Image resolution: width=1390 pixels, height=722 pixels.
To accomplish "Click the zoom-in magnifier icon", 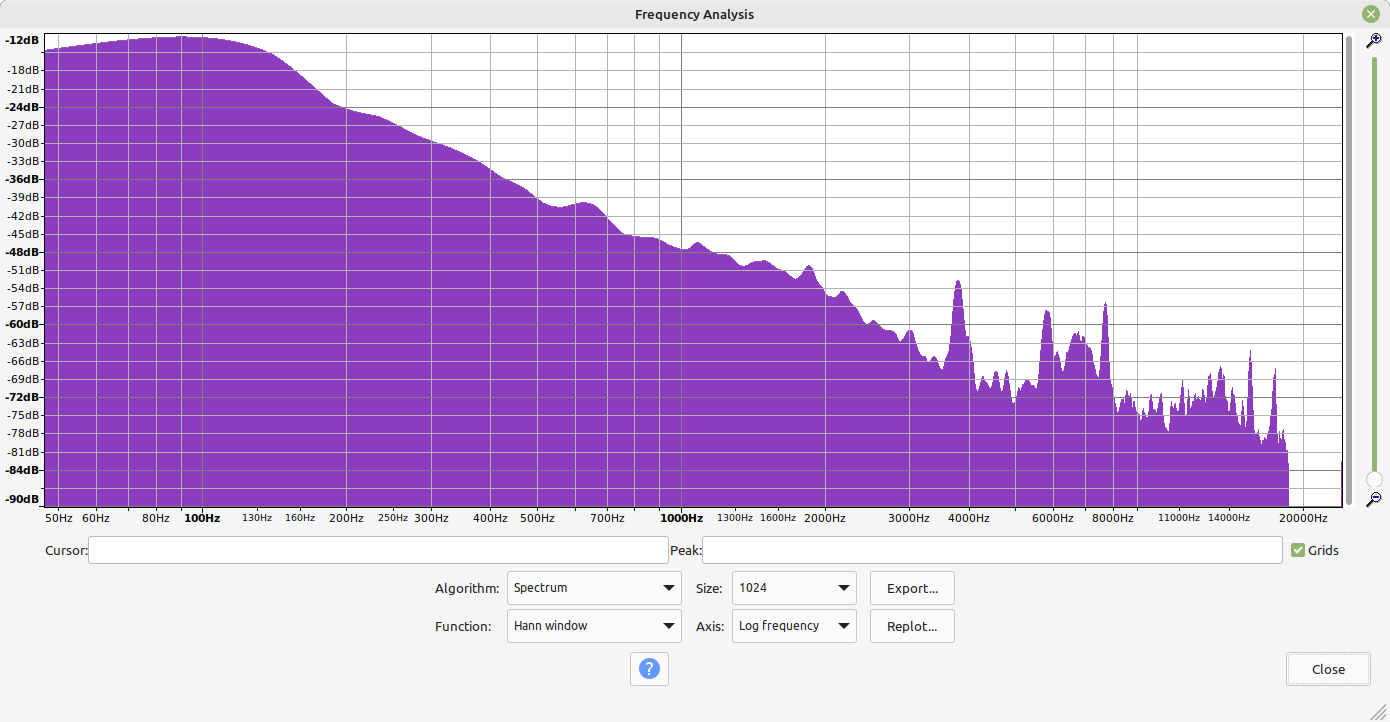I will pyautogui.click(x=1375, y=40).
